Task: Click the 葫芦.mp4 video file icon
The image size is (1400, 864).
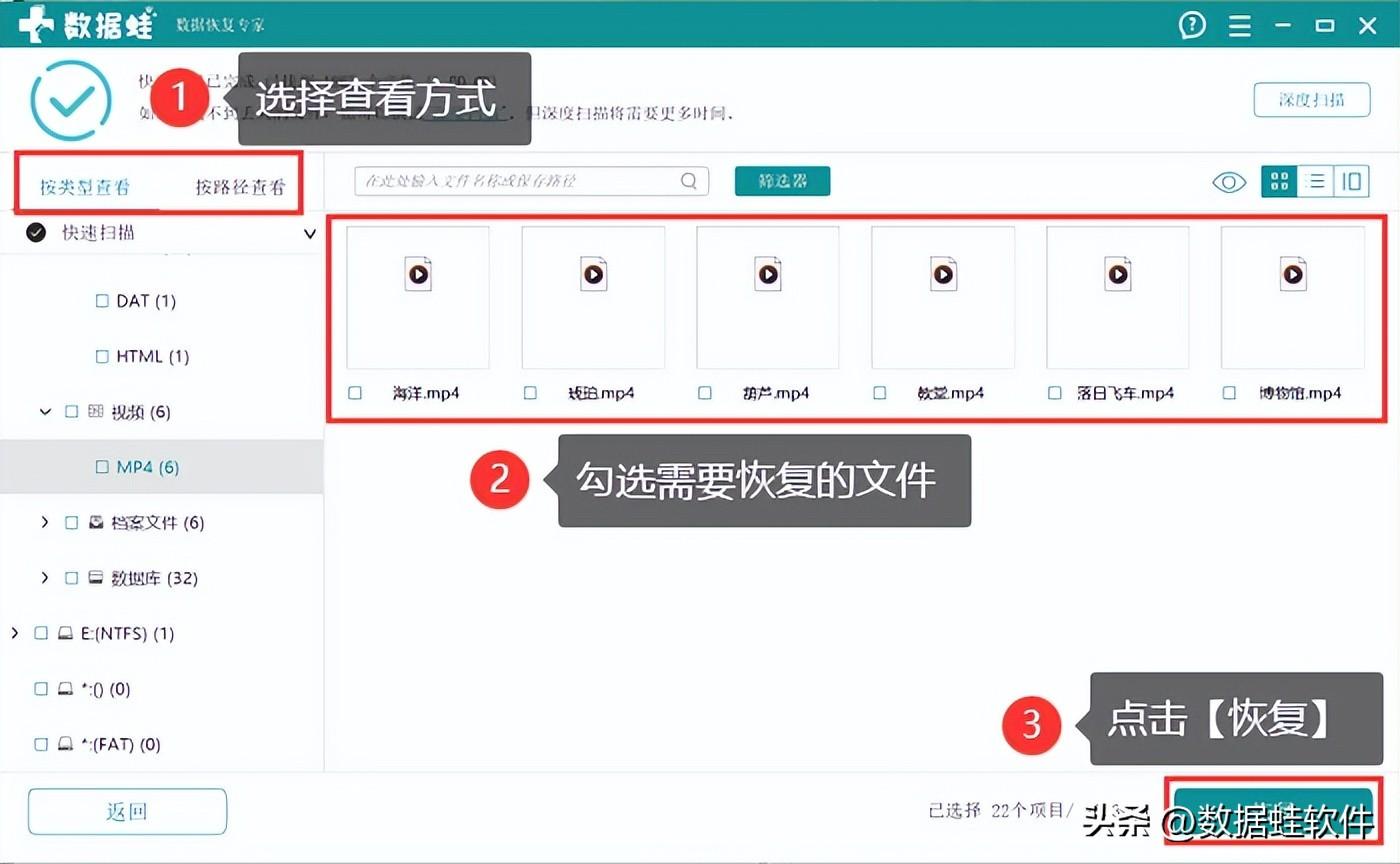Action: [x=768, y=273]
